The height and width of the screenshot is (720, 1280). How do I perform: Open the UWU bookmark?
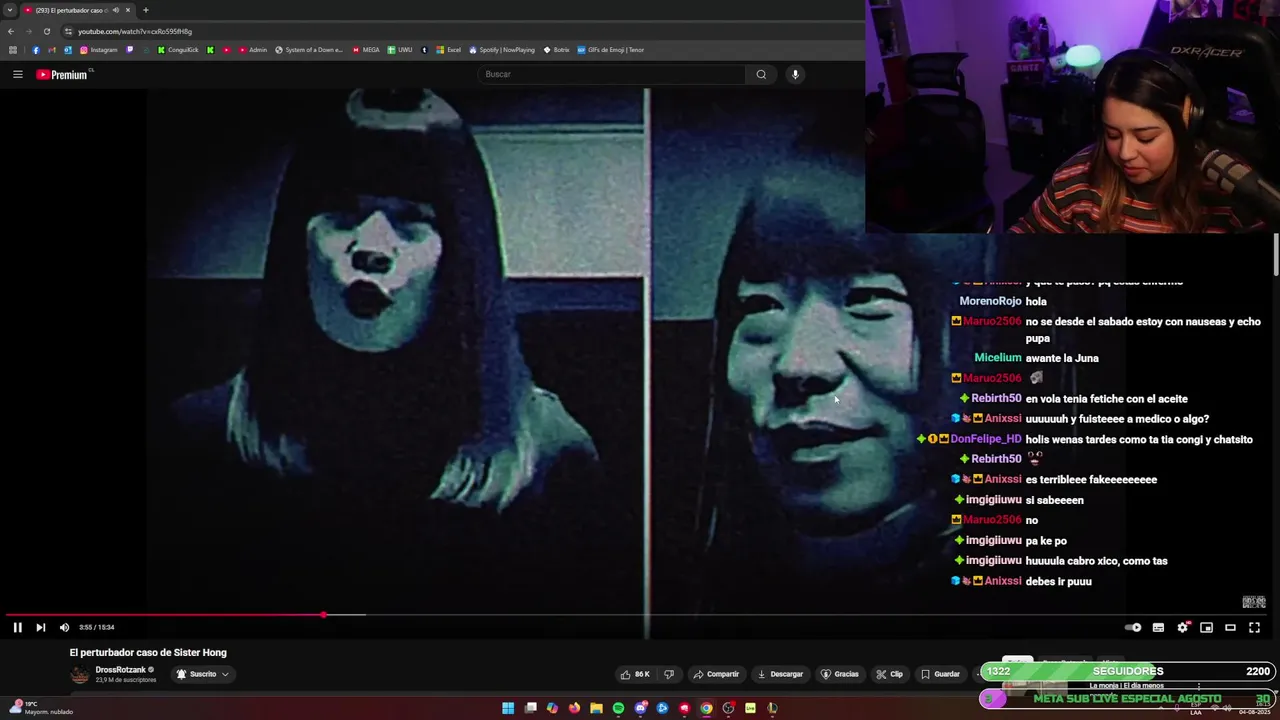tap(400, 50)
